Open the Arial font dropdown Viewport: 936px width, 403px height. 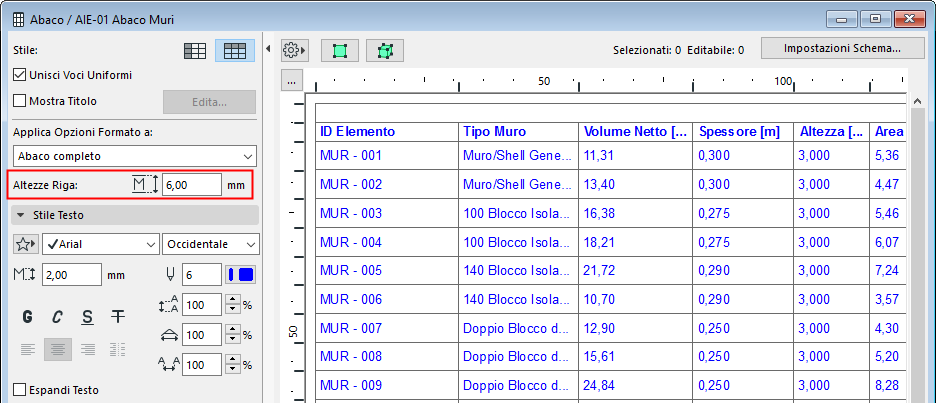(x=100, y=244)
